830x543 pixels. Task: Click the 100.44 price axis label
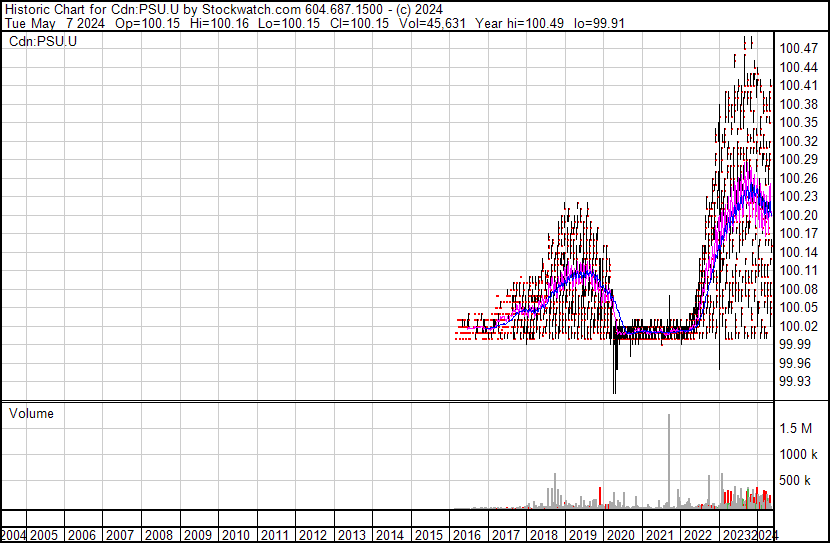coord(798,67)
